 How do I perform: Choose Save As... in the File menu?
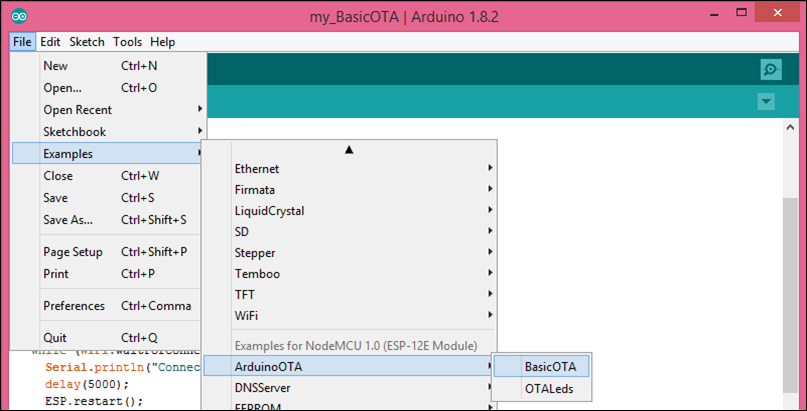(107, 220)
